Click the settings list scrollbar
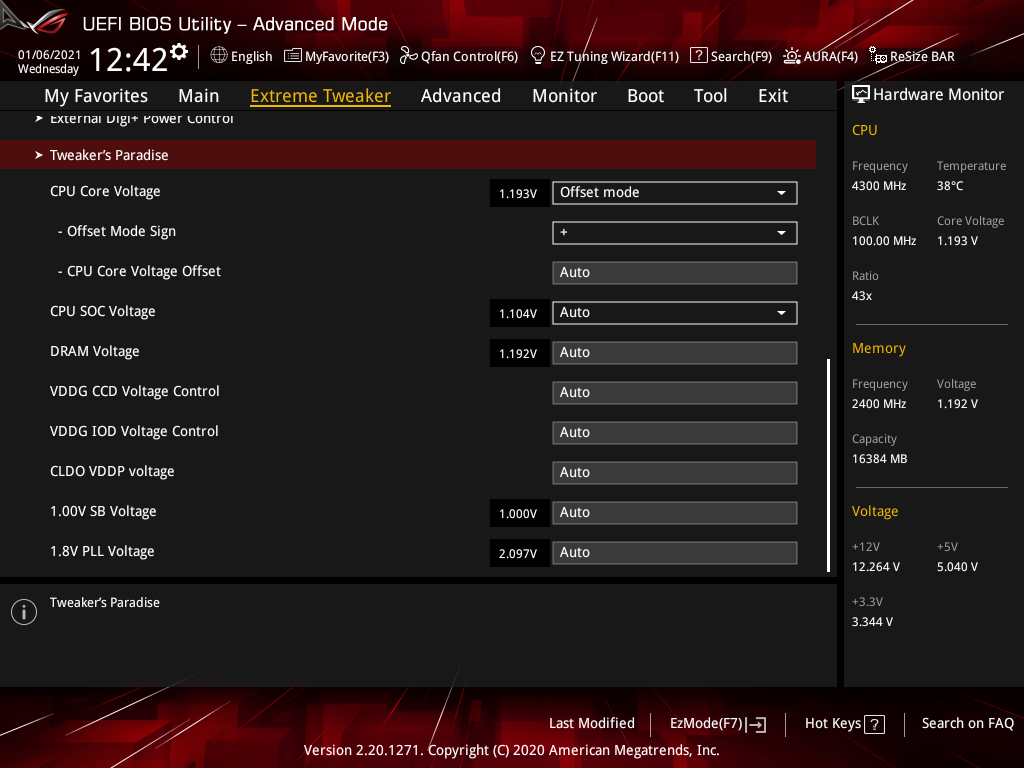1024x768 pixels. [x=829, y=465]
